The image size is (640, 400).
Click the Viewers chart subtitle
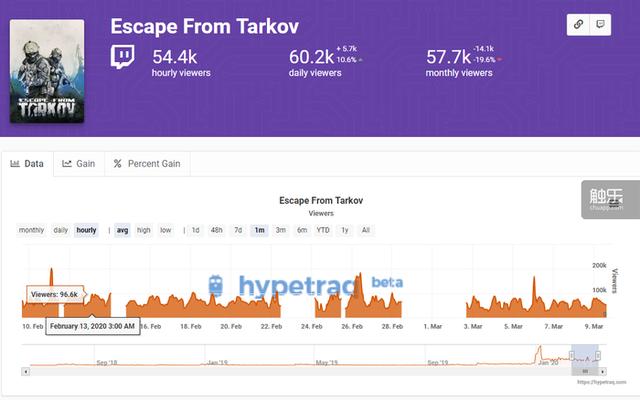pos(321,213)
